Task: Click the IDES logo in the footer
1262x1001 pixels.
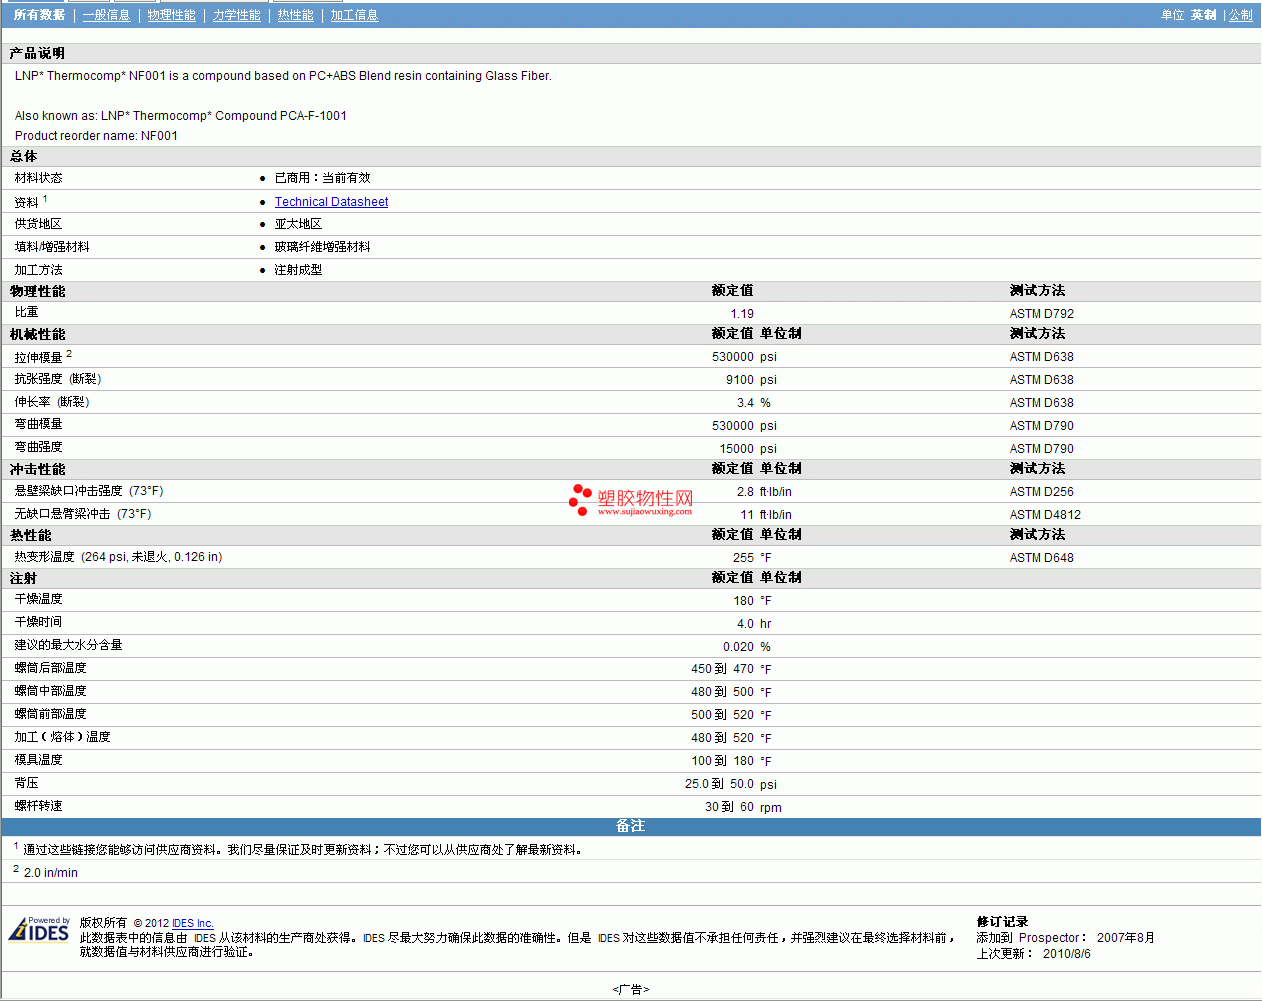Action: (39, 930)
